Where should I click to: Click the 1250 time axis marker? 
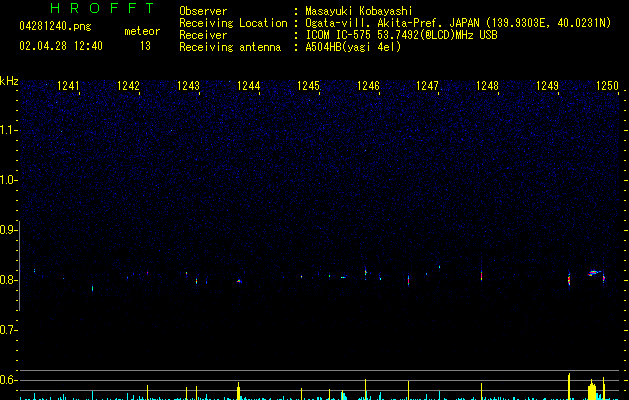[x=607, y=86]
